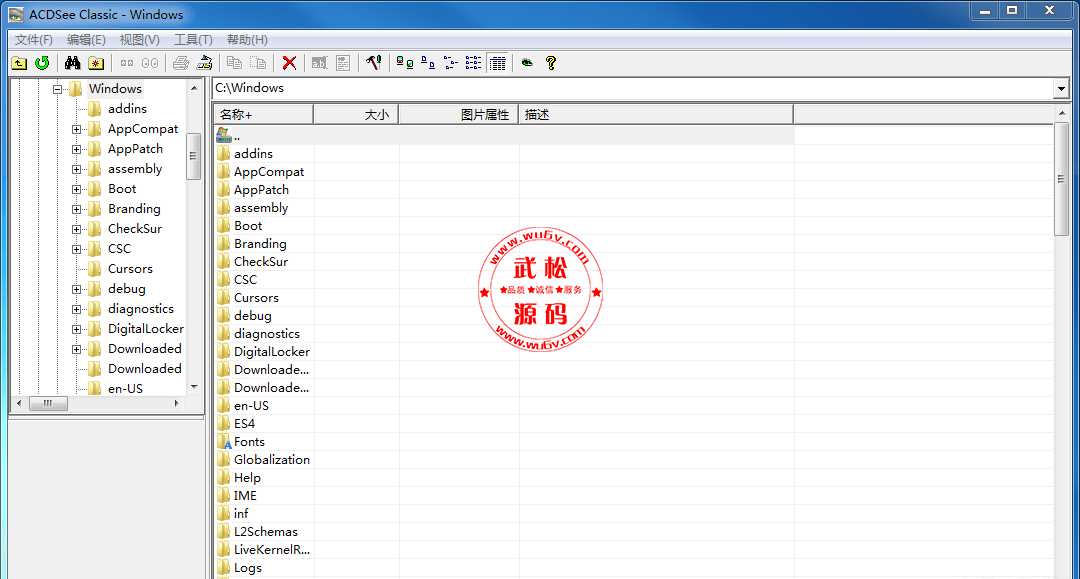
Task: Go up one folder level using toolbar icon
Action: click(19, 63)
